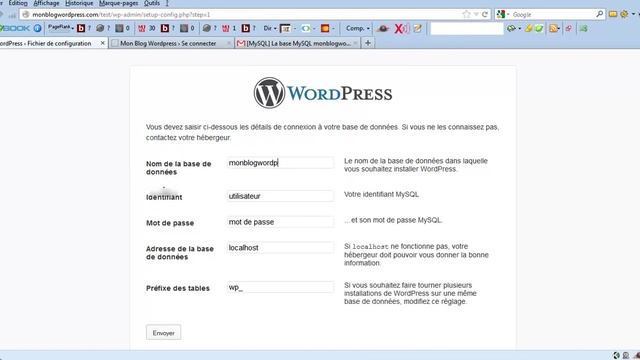Click the calendar-like icon after Dir

coord(286,28)
